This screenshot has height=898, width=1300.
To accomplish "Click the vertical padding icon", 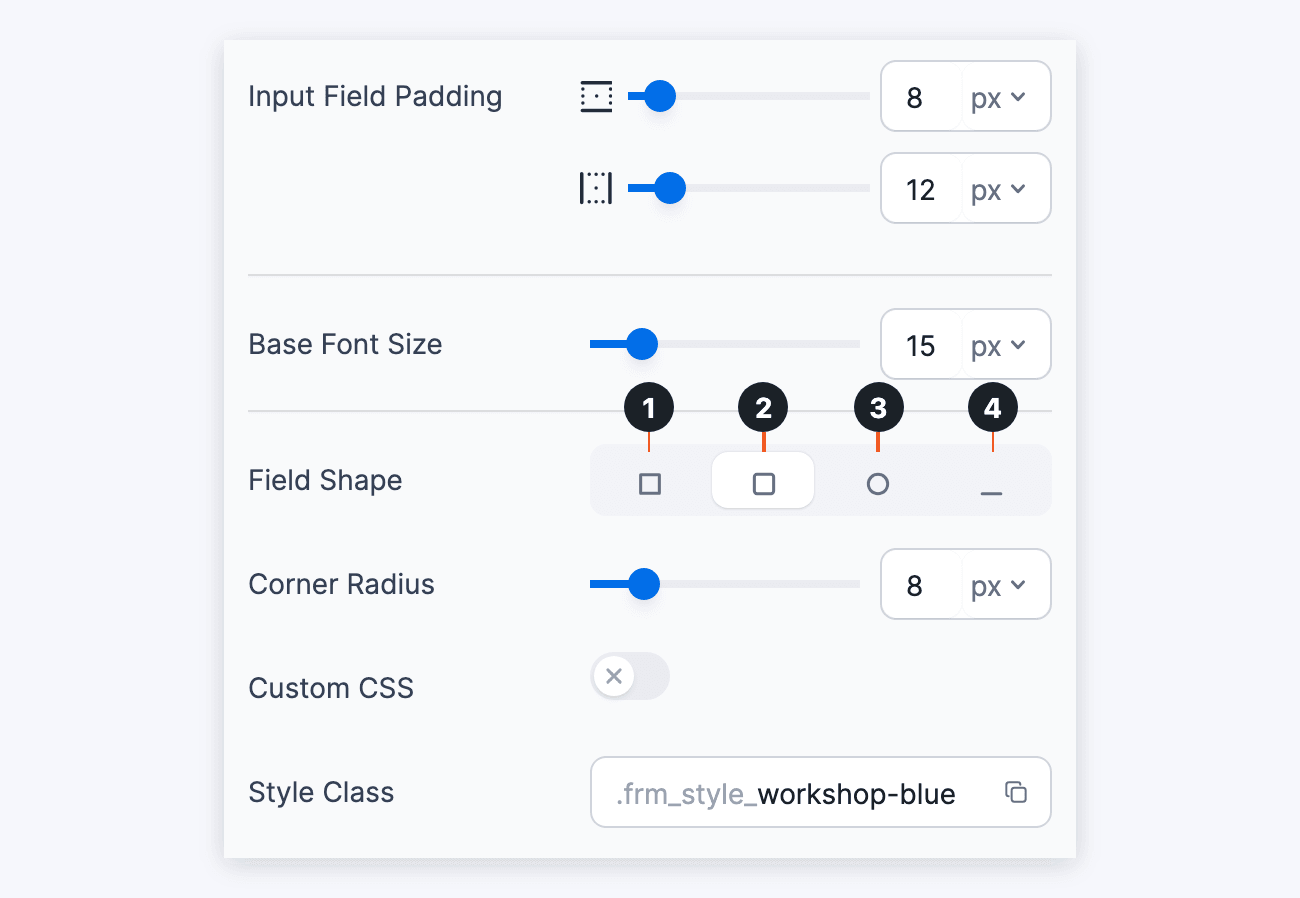I will [x=596, y=97].
